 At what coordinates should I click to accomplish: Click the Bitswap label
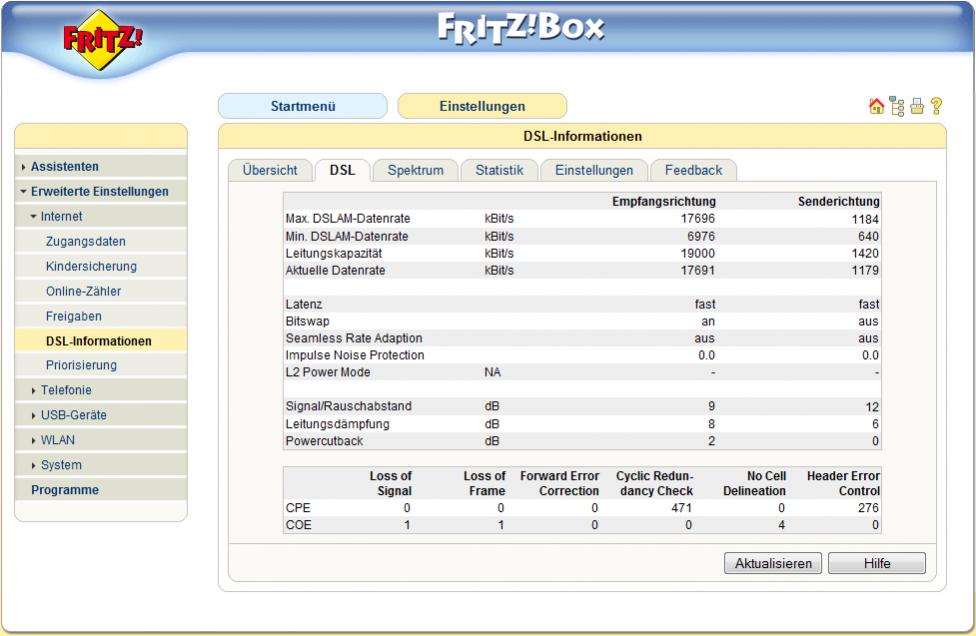(307, 321)
